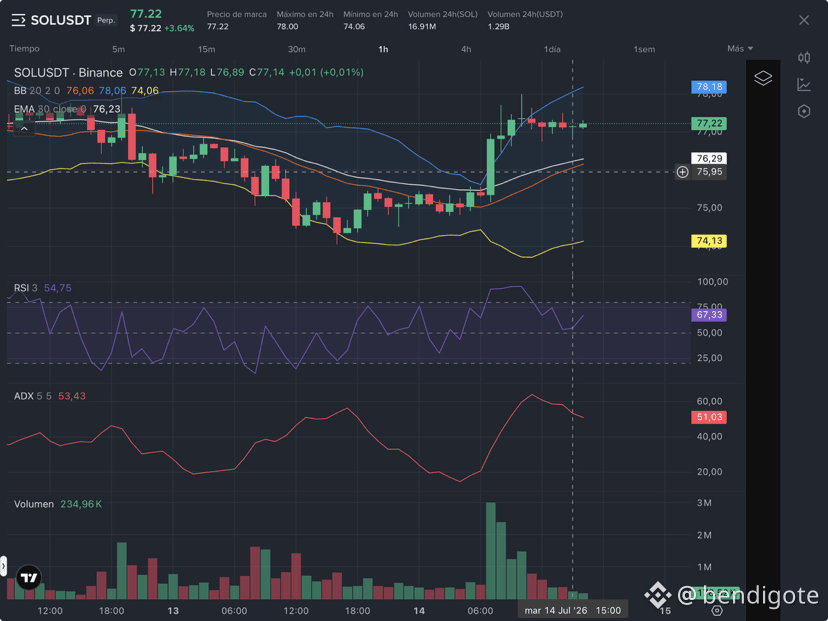This screenshot has width=828, height=621.
Task: Click the white 76,29 EMA price label
Action: pyautogui.click(x=709, y=158)
